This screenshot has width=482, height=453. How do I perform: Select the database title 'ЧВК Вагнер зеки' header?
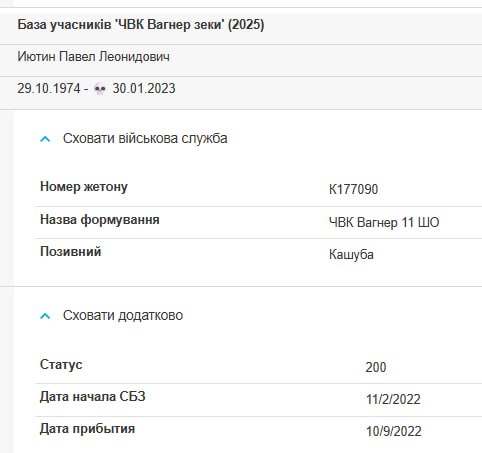pos(141,25)
